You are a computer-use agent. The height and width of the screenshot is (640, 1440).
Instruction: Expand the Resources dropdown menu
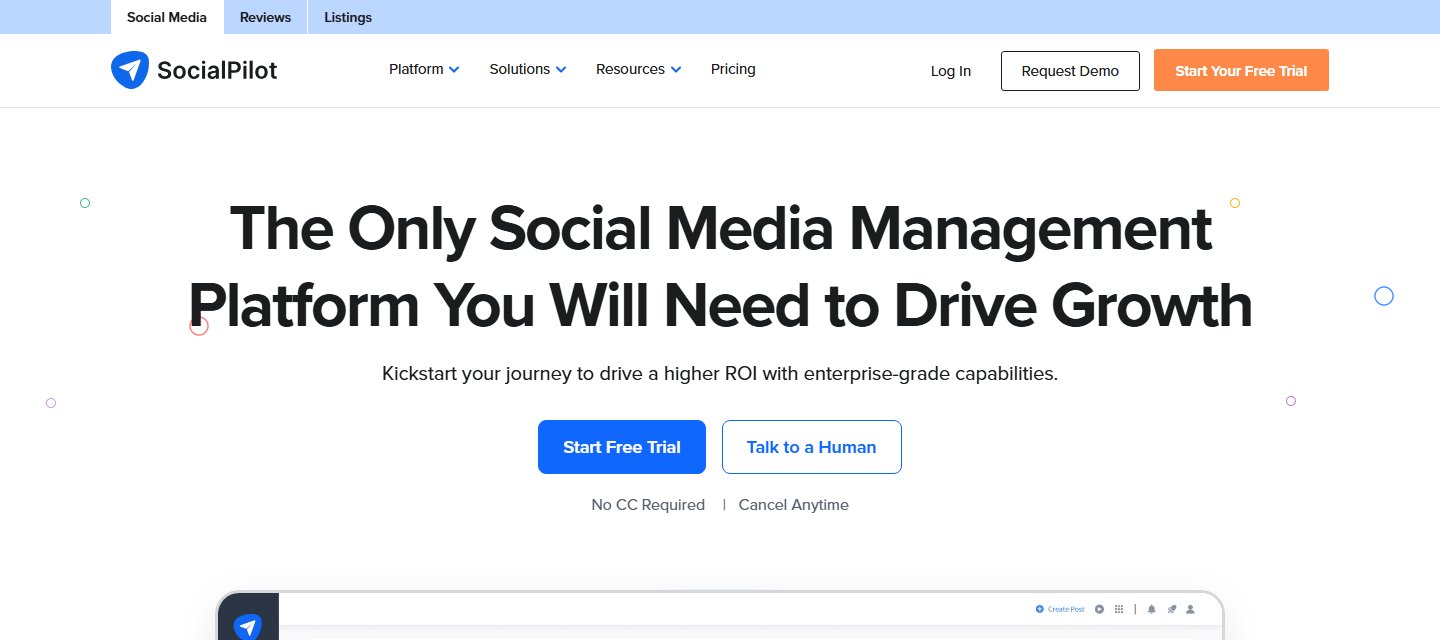point(639,69)
